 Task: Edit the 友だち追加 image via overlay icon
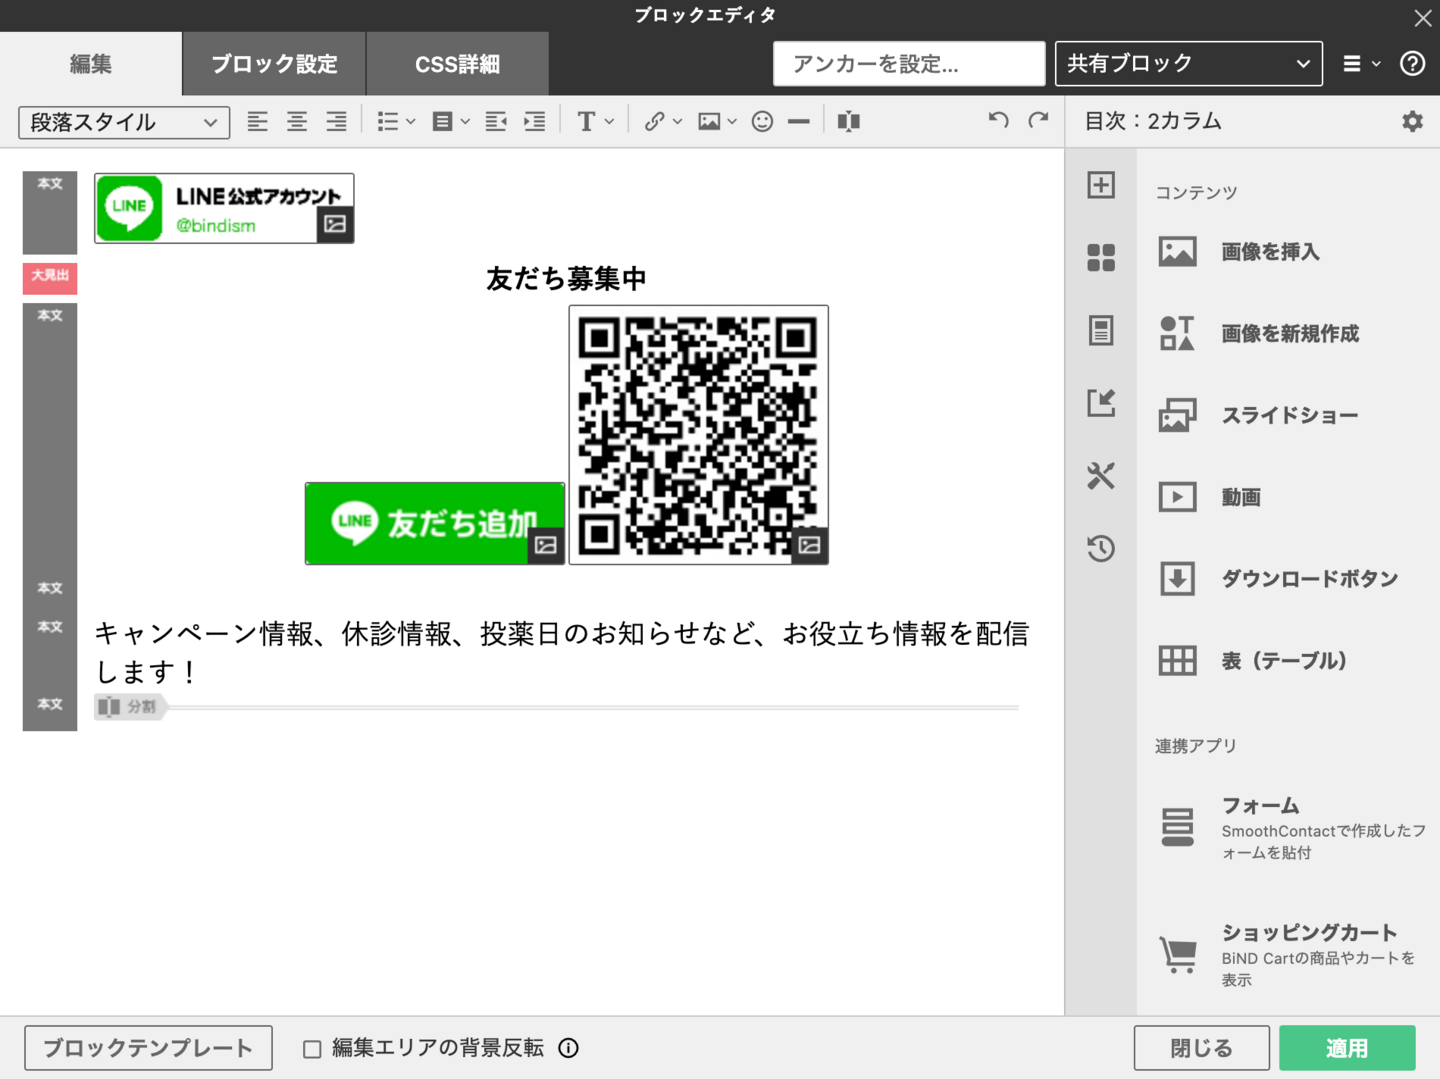pyautogui.click(x=546, y=545)
